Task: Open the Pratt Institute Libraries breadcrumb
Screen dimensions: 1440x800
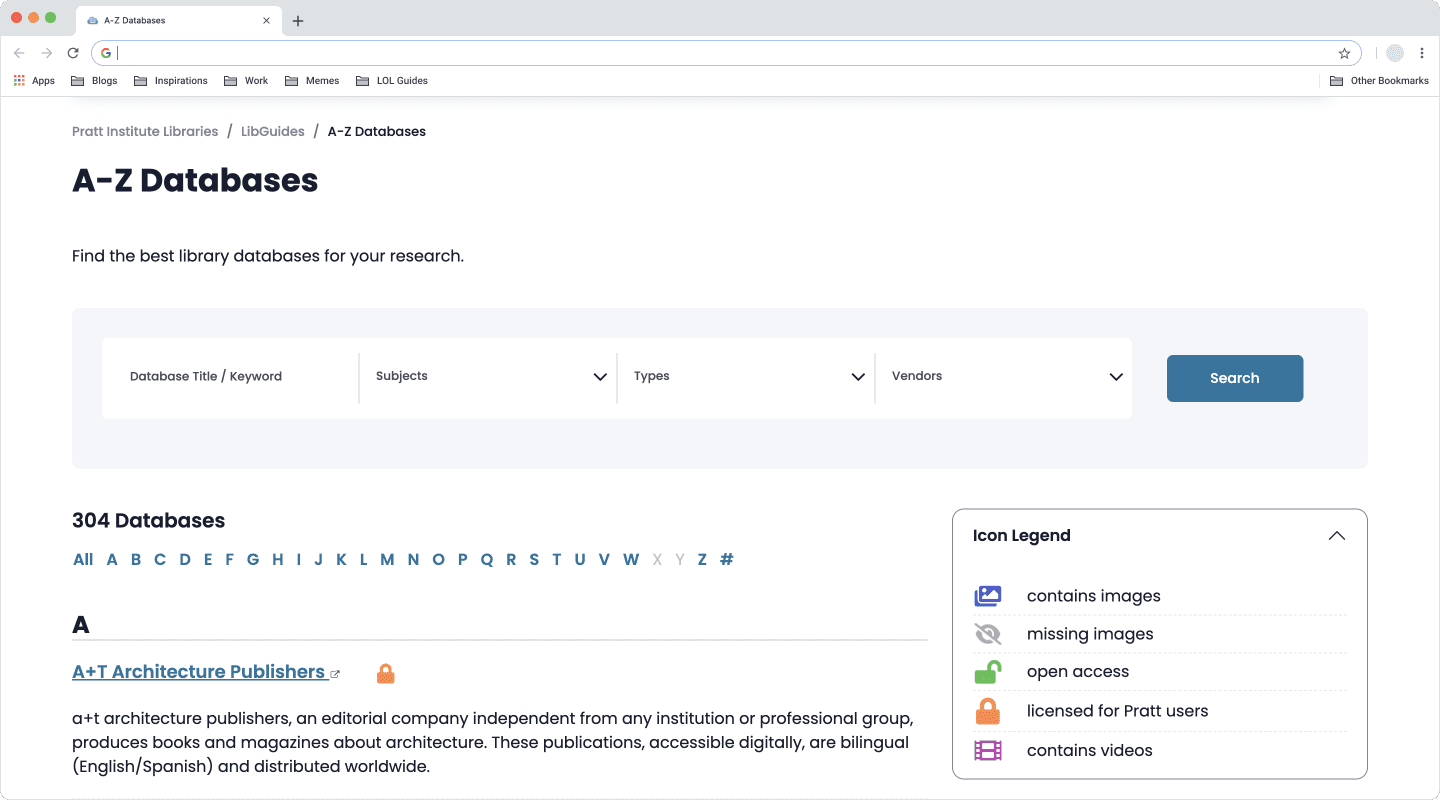Action: (x=145, y=131)
